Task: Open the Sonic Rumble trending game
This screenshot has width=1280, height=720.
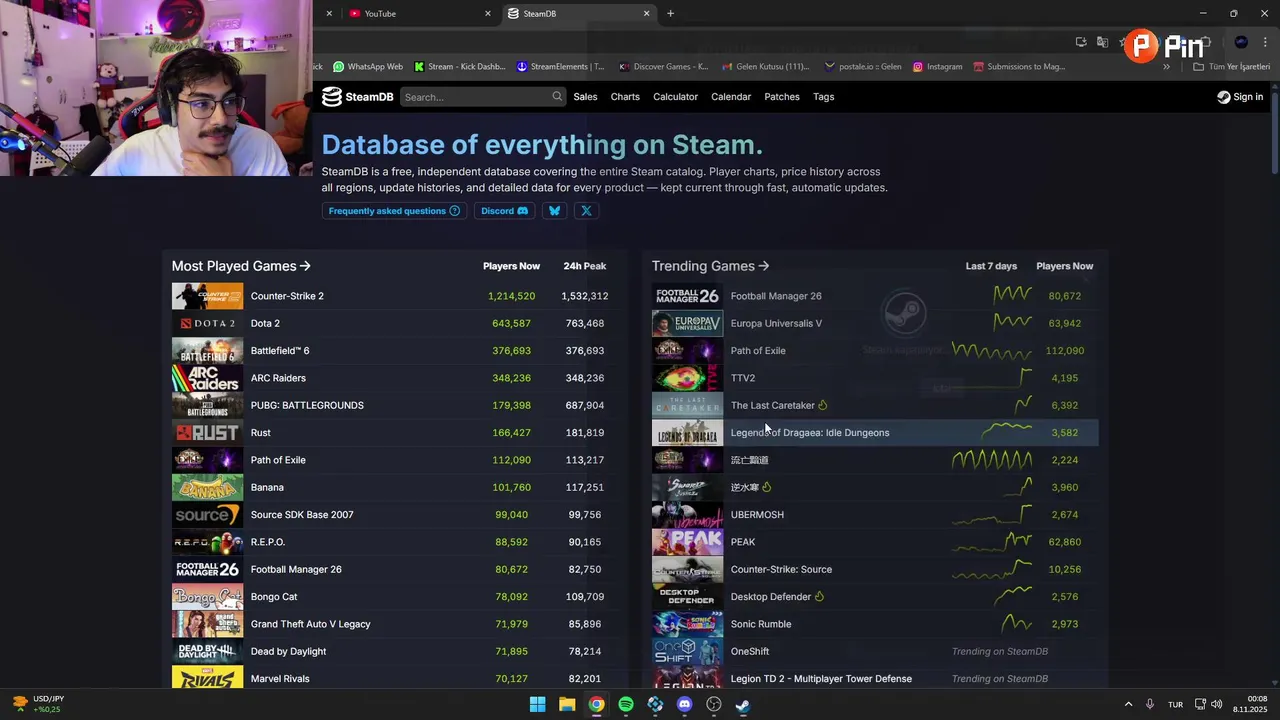Action: click(761, 624)
